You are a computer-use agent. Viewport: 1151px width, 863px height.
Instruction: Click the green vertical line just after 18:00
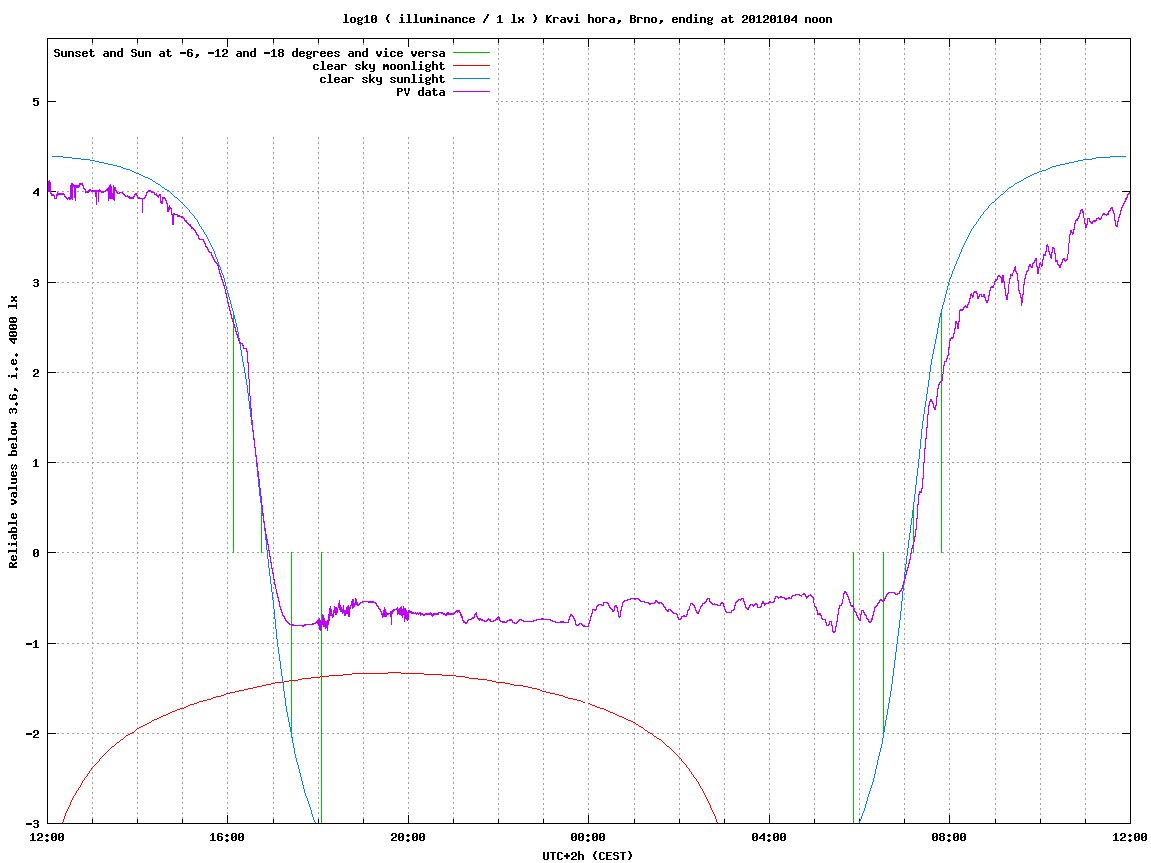[x=322, y=688]
